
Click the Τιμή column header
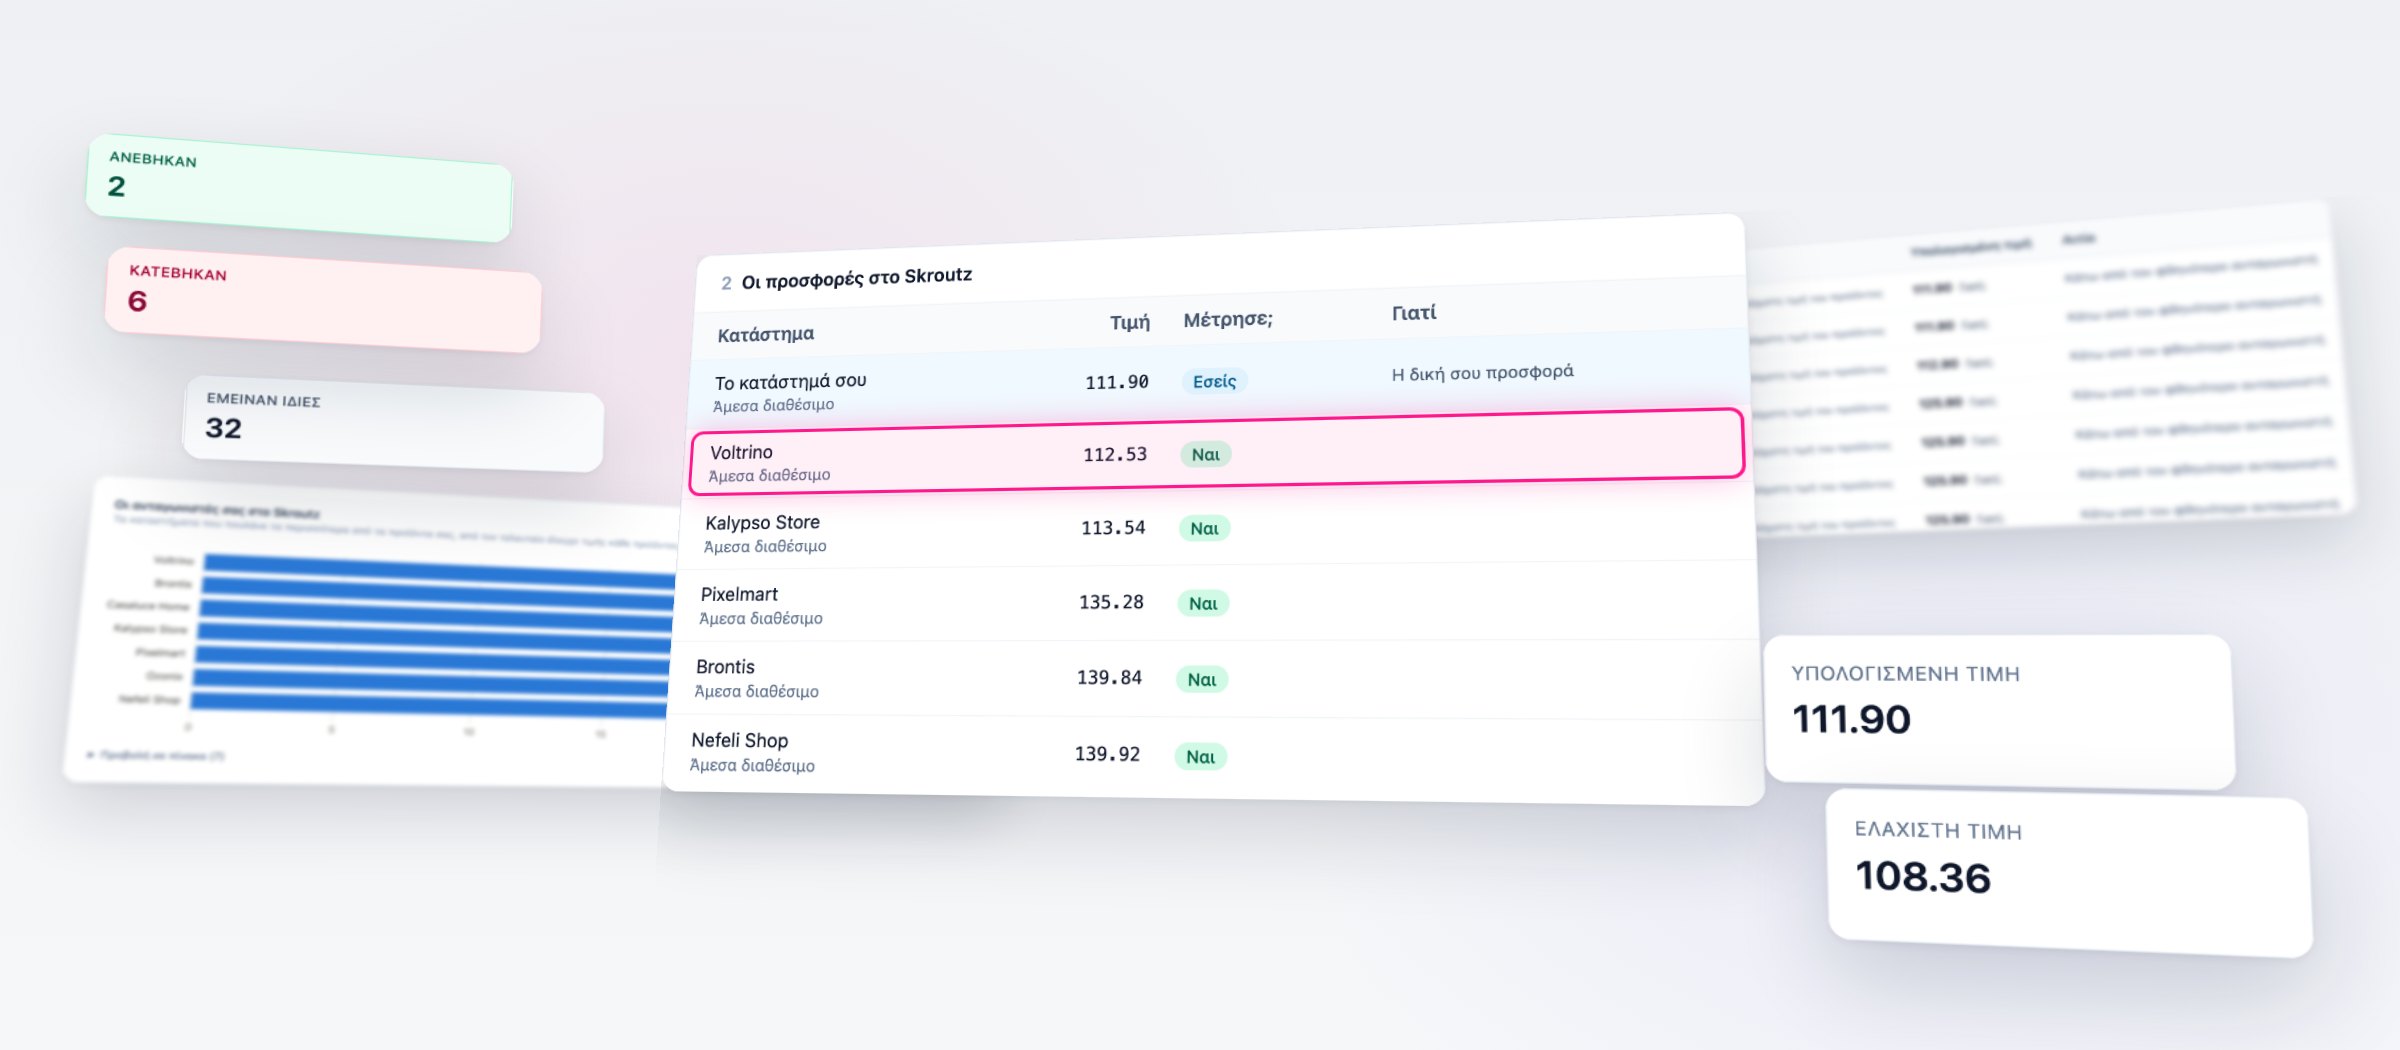pyautogui.click(x=1130, y=322)
